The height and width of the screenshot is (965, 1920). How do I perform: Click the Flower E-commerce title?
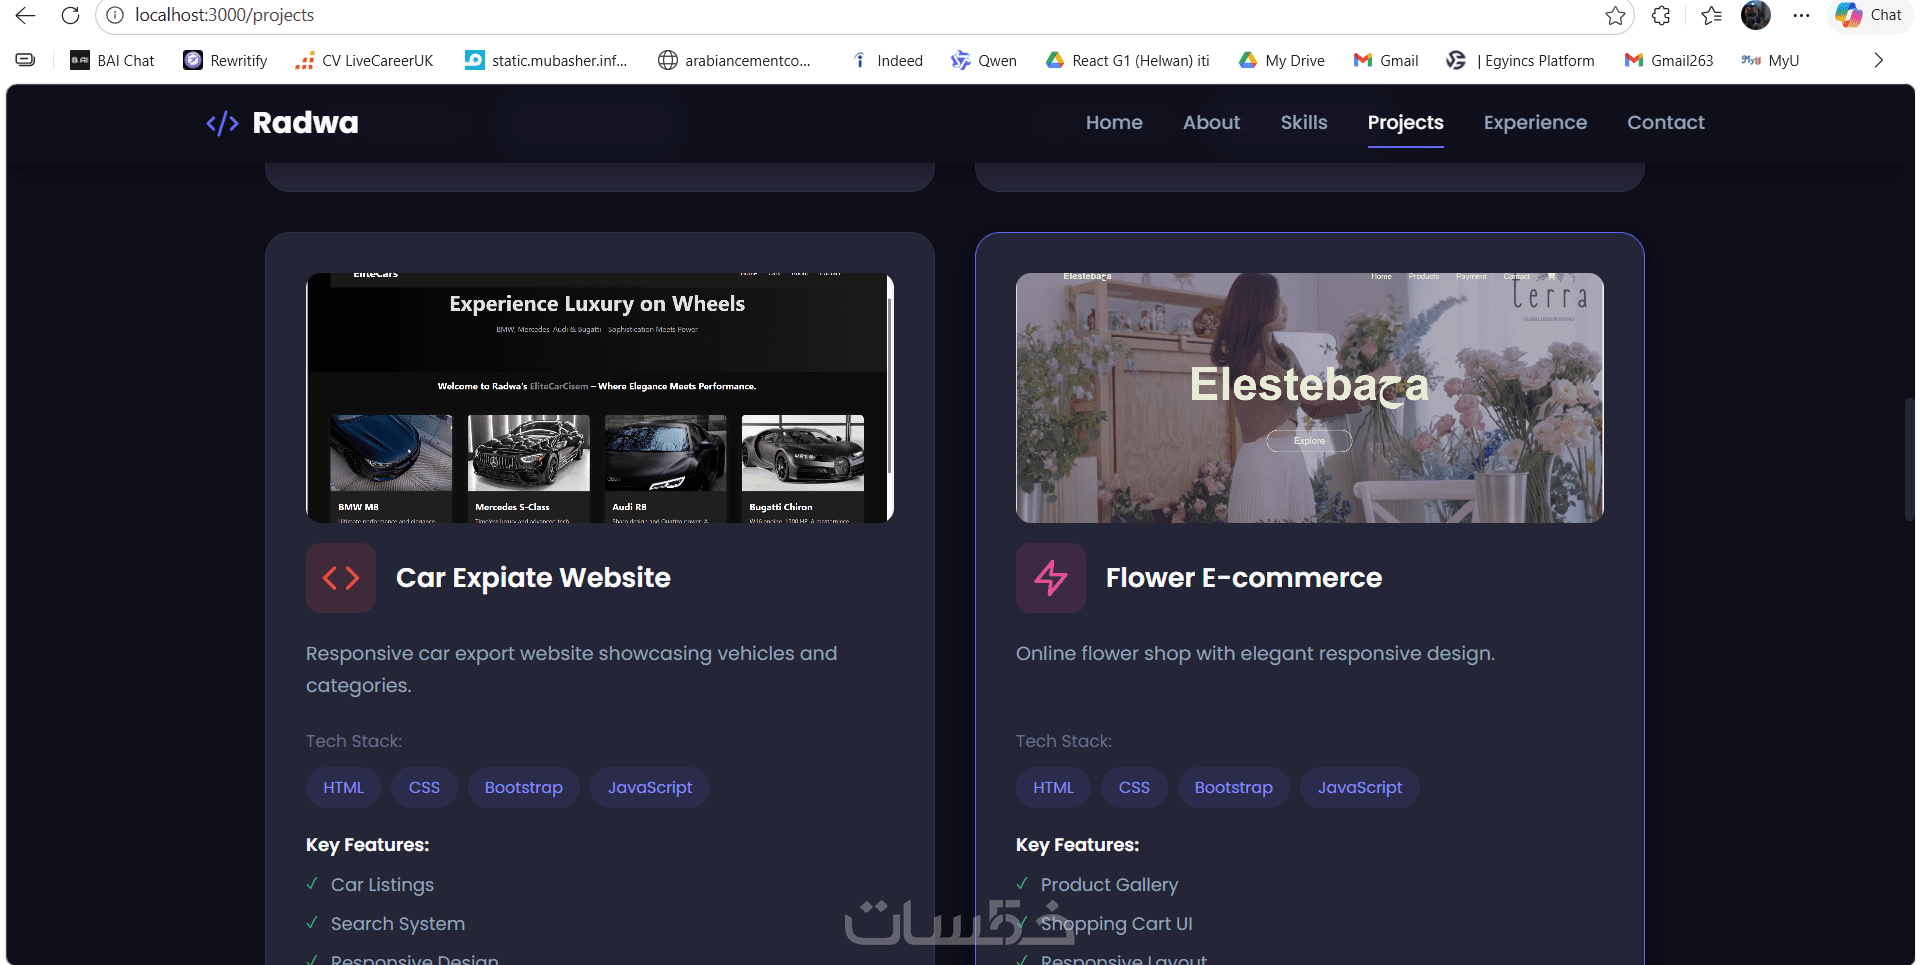click(1244, 578)
